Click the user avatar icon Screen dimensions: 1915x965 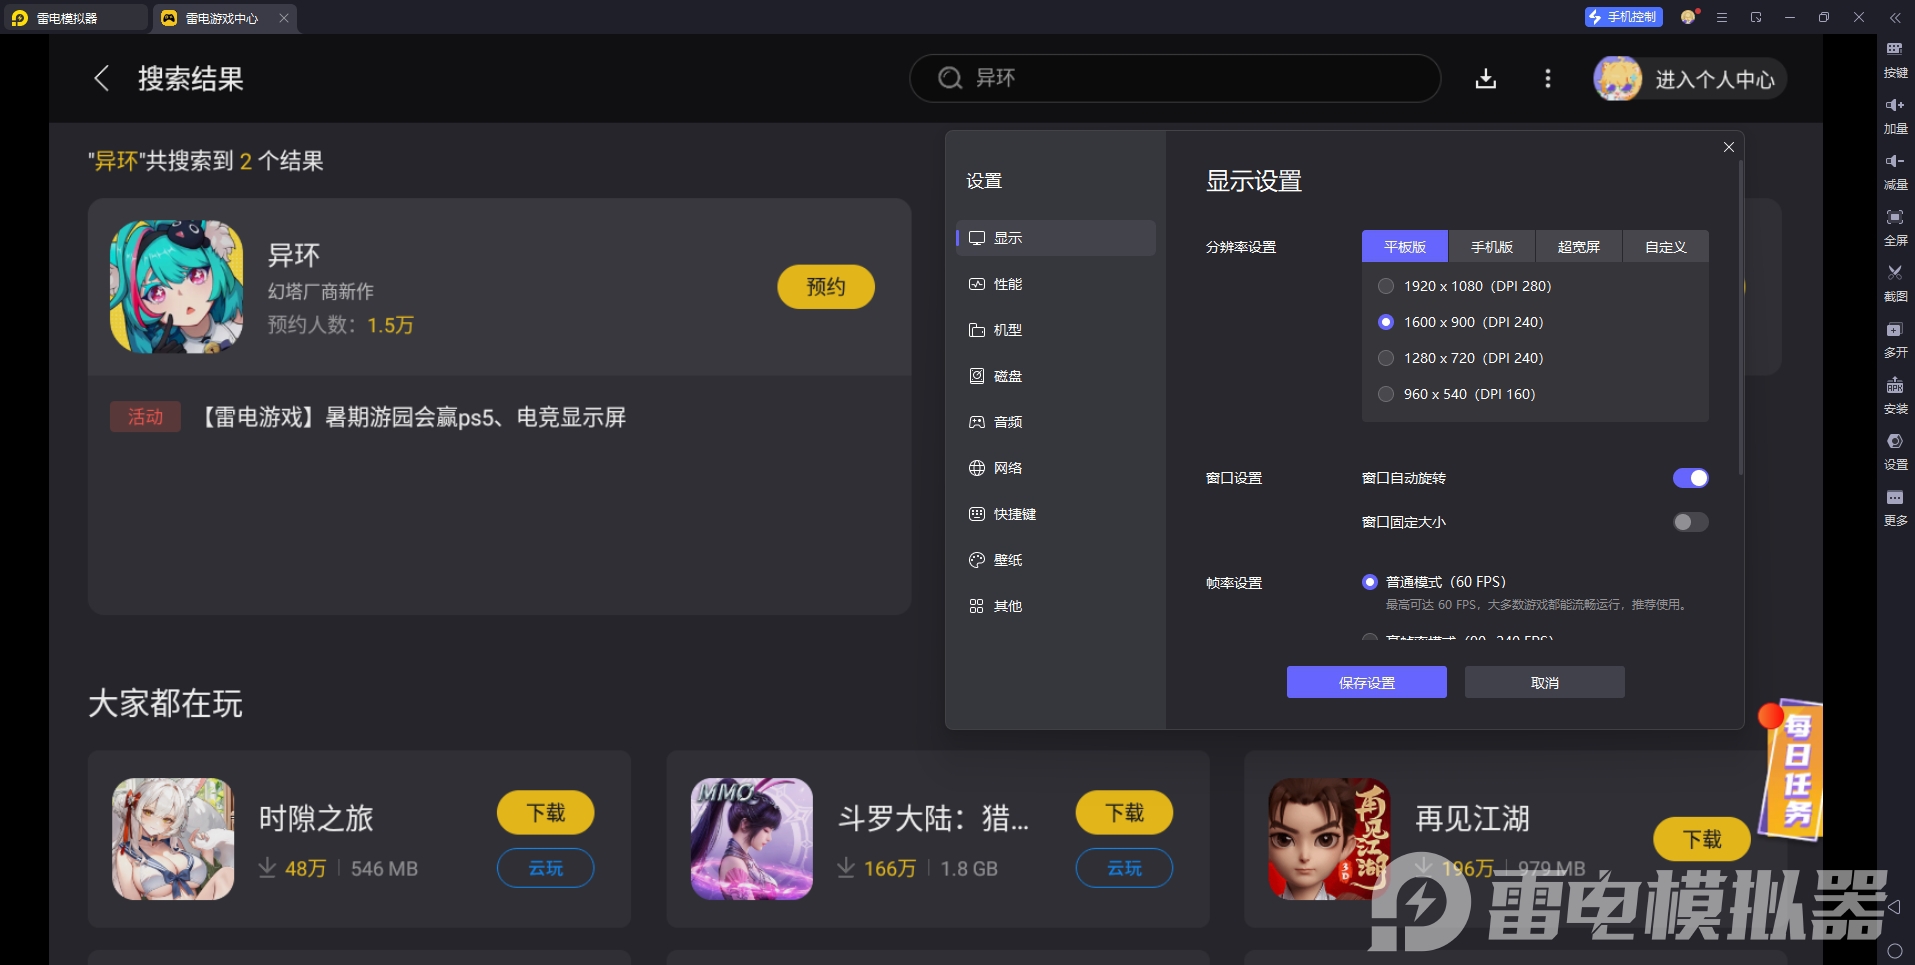coord(1618,79)
